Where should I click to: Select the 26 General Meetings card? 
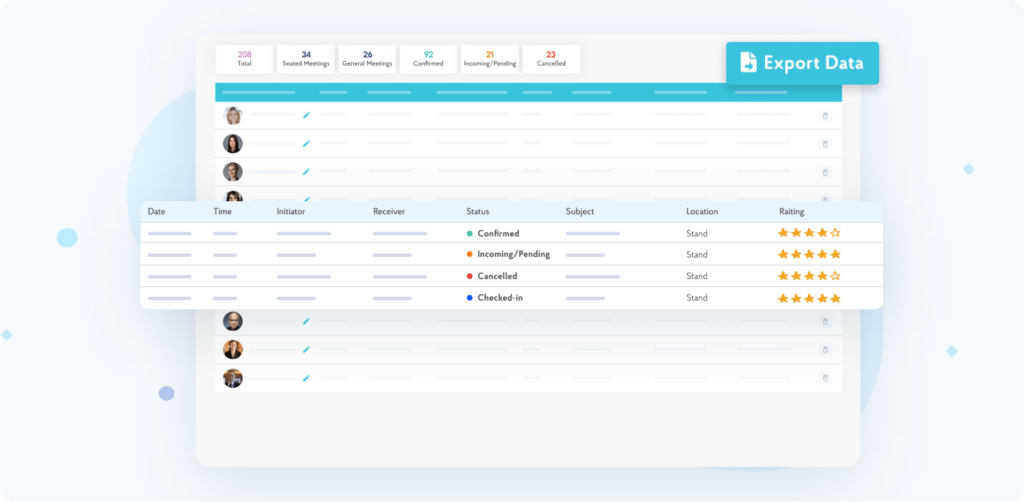(x=367, y=59)
